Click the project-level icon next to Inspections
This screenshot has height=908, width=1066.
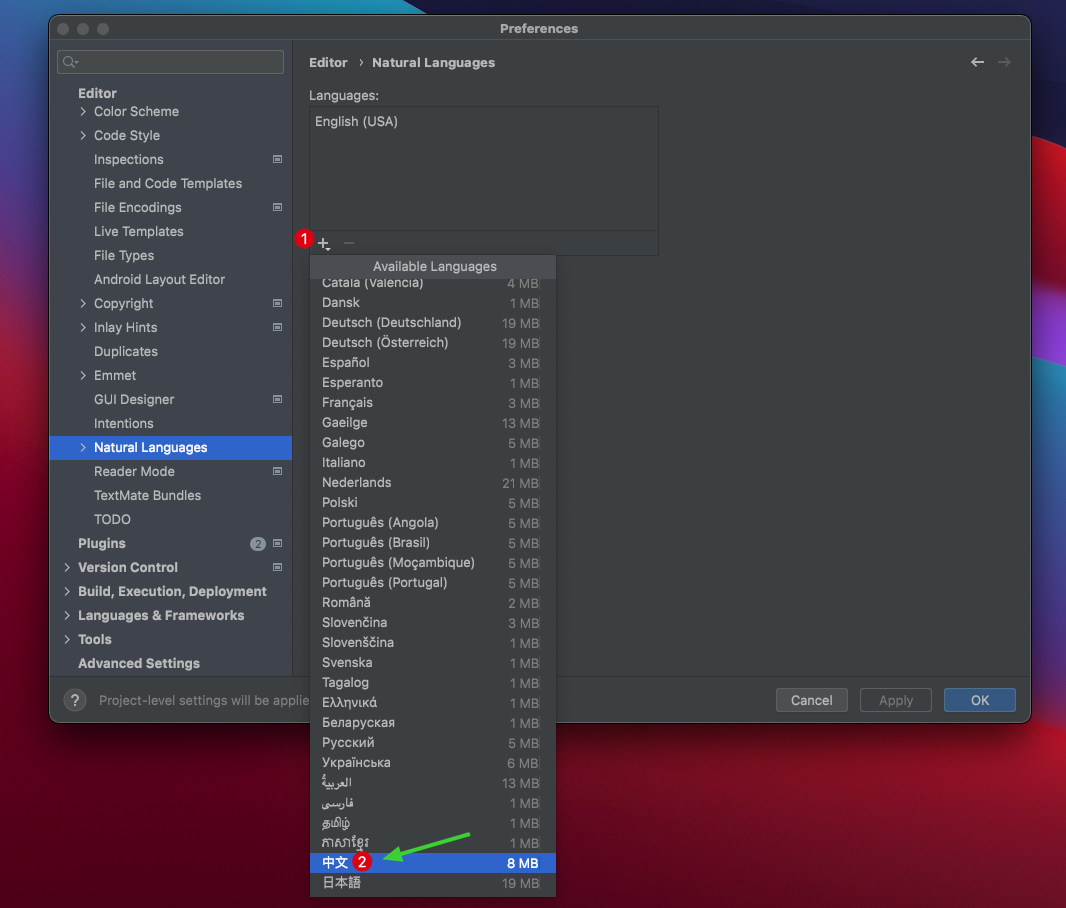click(277, 159)
